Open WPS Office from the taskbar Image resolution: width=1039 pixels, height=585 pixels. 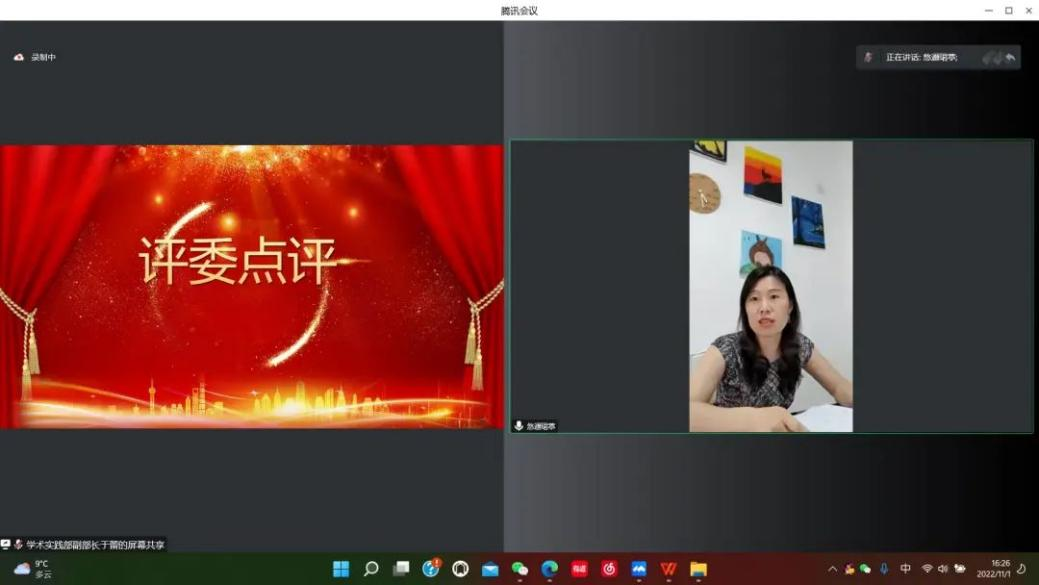pyautogui.click(x=667, y=569)
